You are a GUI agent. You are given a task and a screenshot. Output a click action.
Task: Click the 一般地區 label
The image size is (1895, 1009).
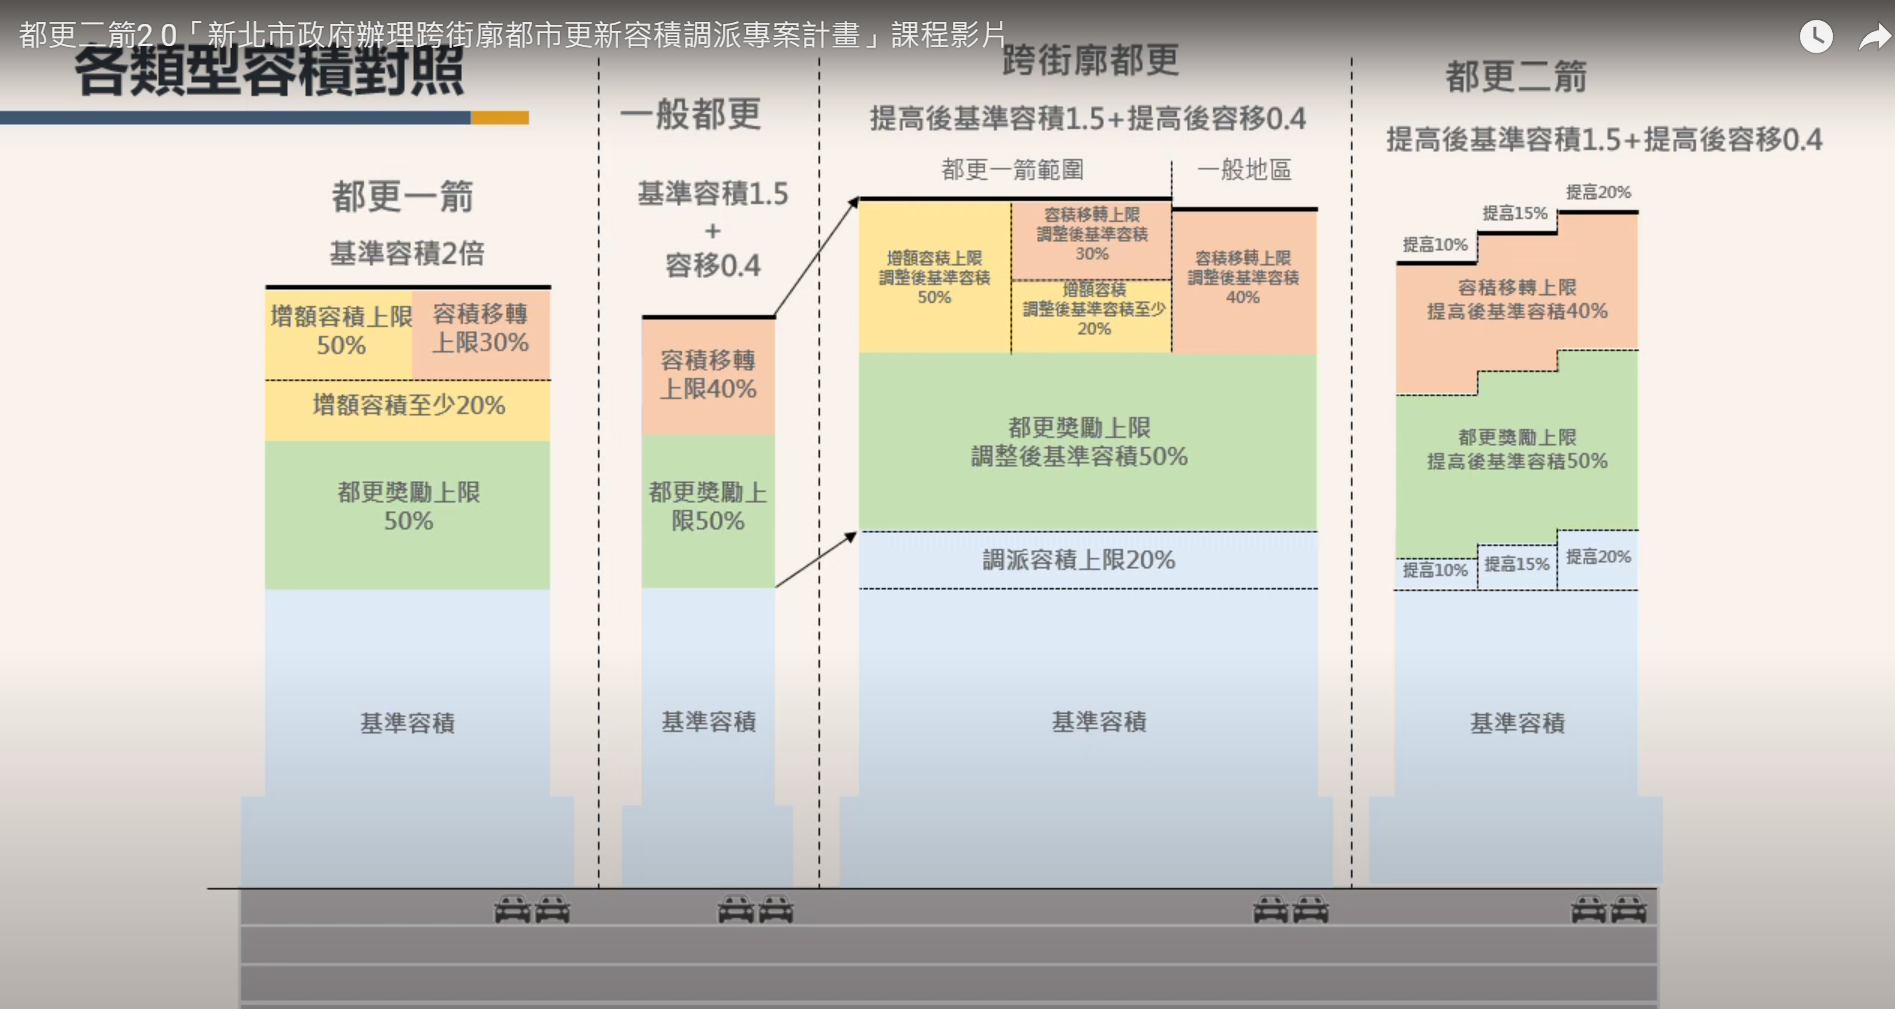tap(1244, 170)
